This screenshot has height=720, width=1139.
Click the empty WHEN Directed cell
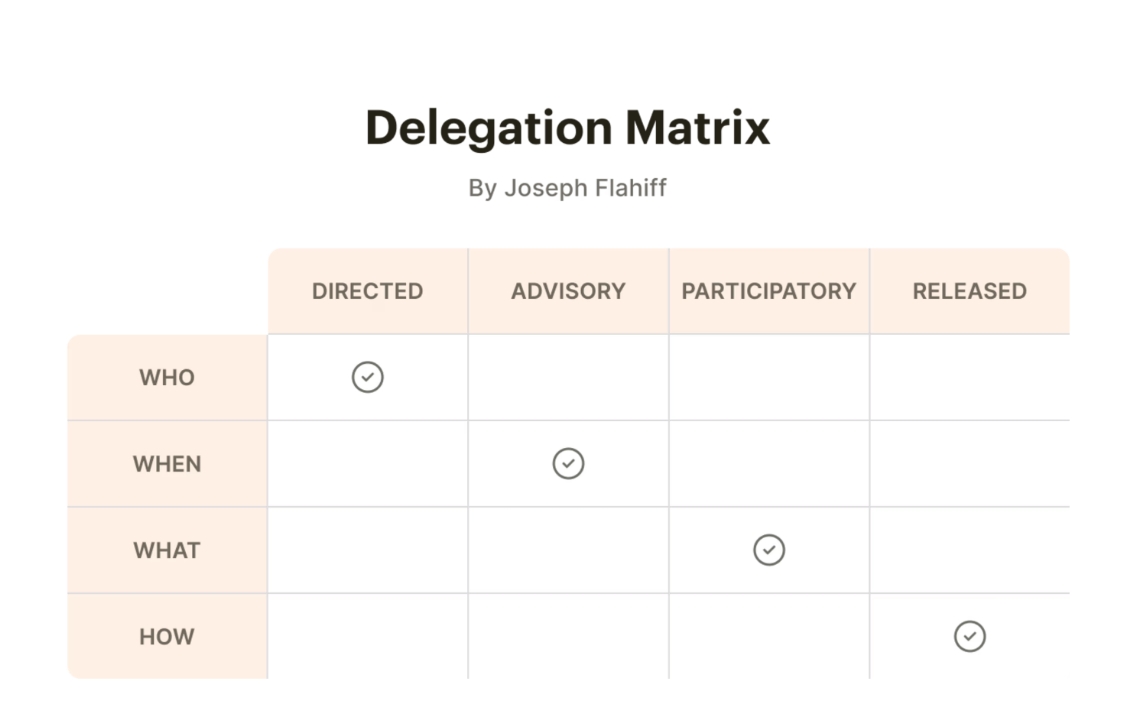(367, 464)
